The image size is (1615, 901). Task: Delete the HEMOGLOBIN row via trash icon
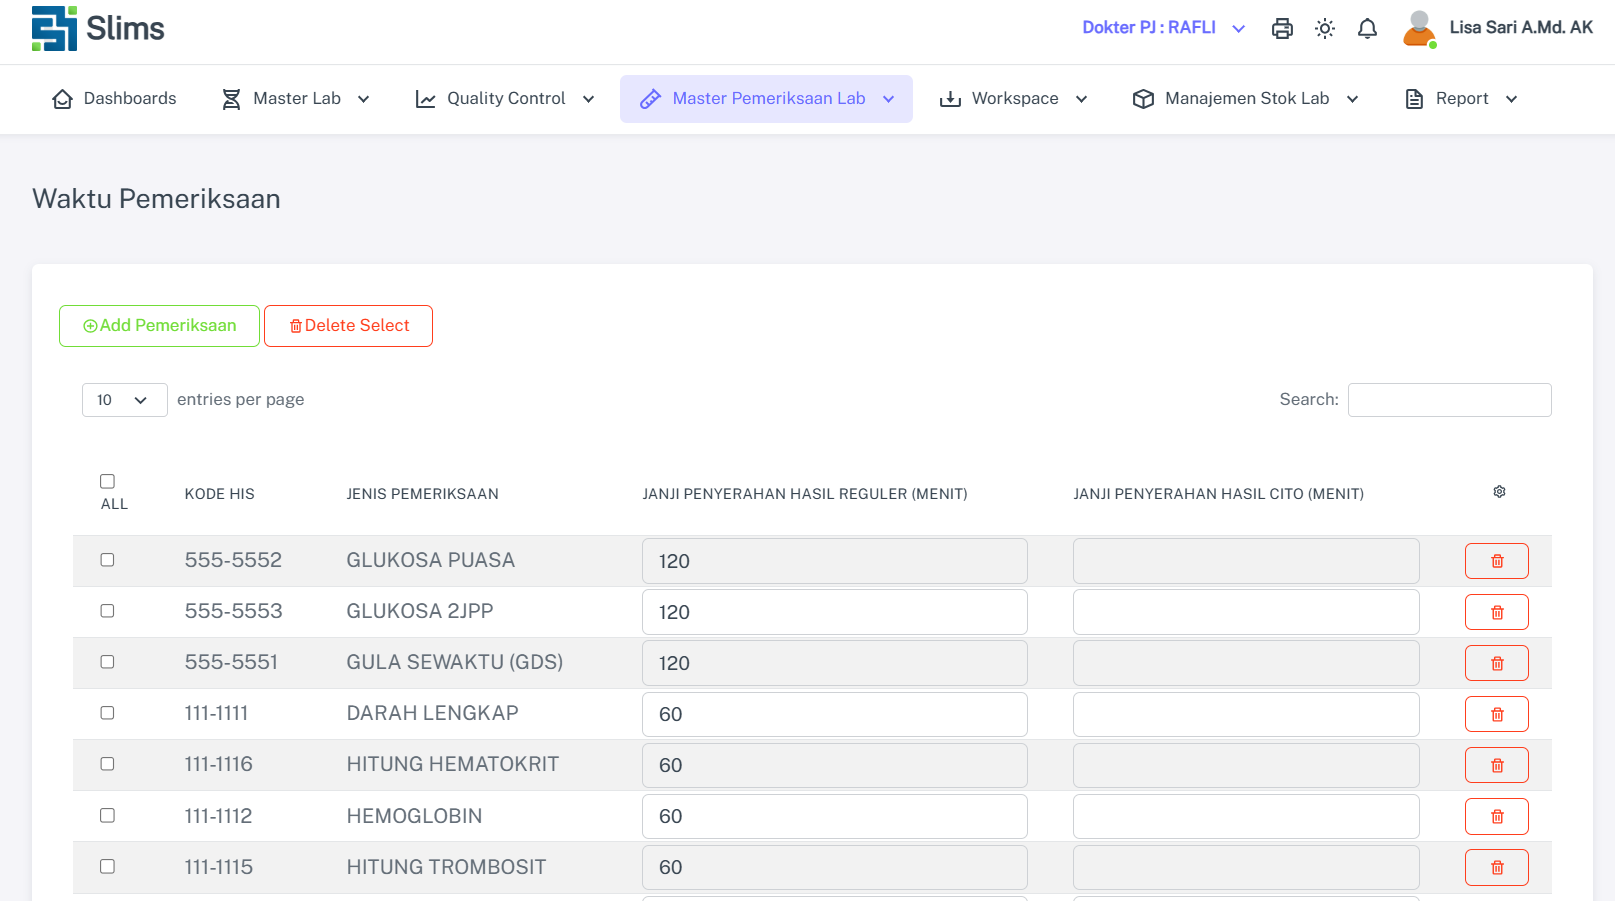click(1496, 817)
